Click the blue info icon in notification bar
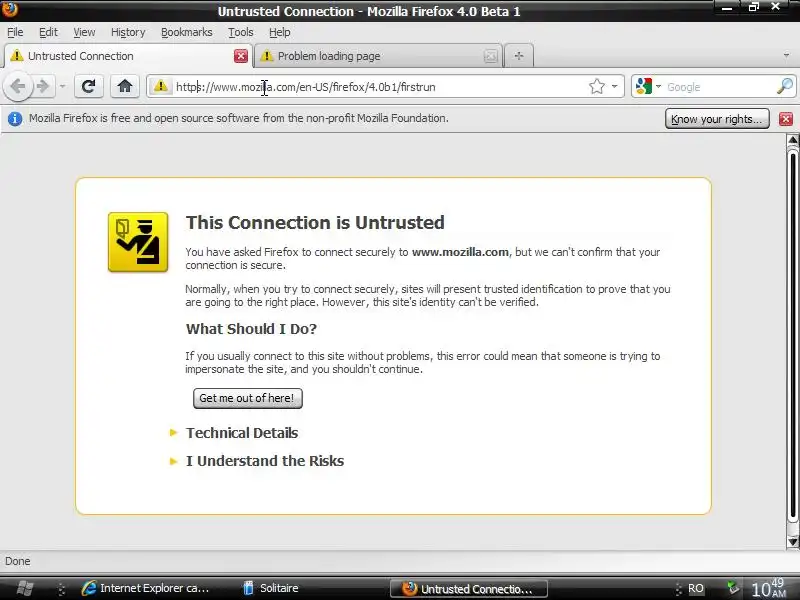This screenshot has height=600, width=800. [x=15, y=119]
